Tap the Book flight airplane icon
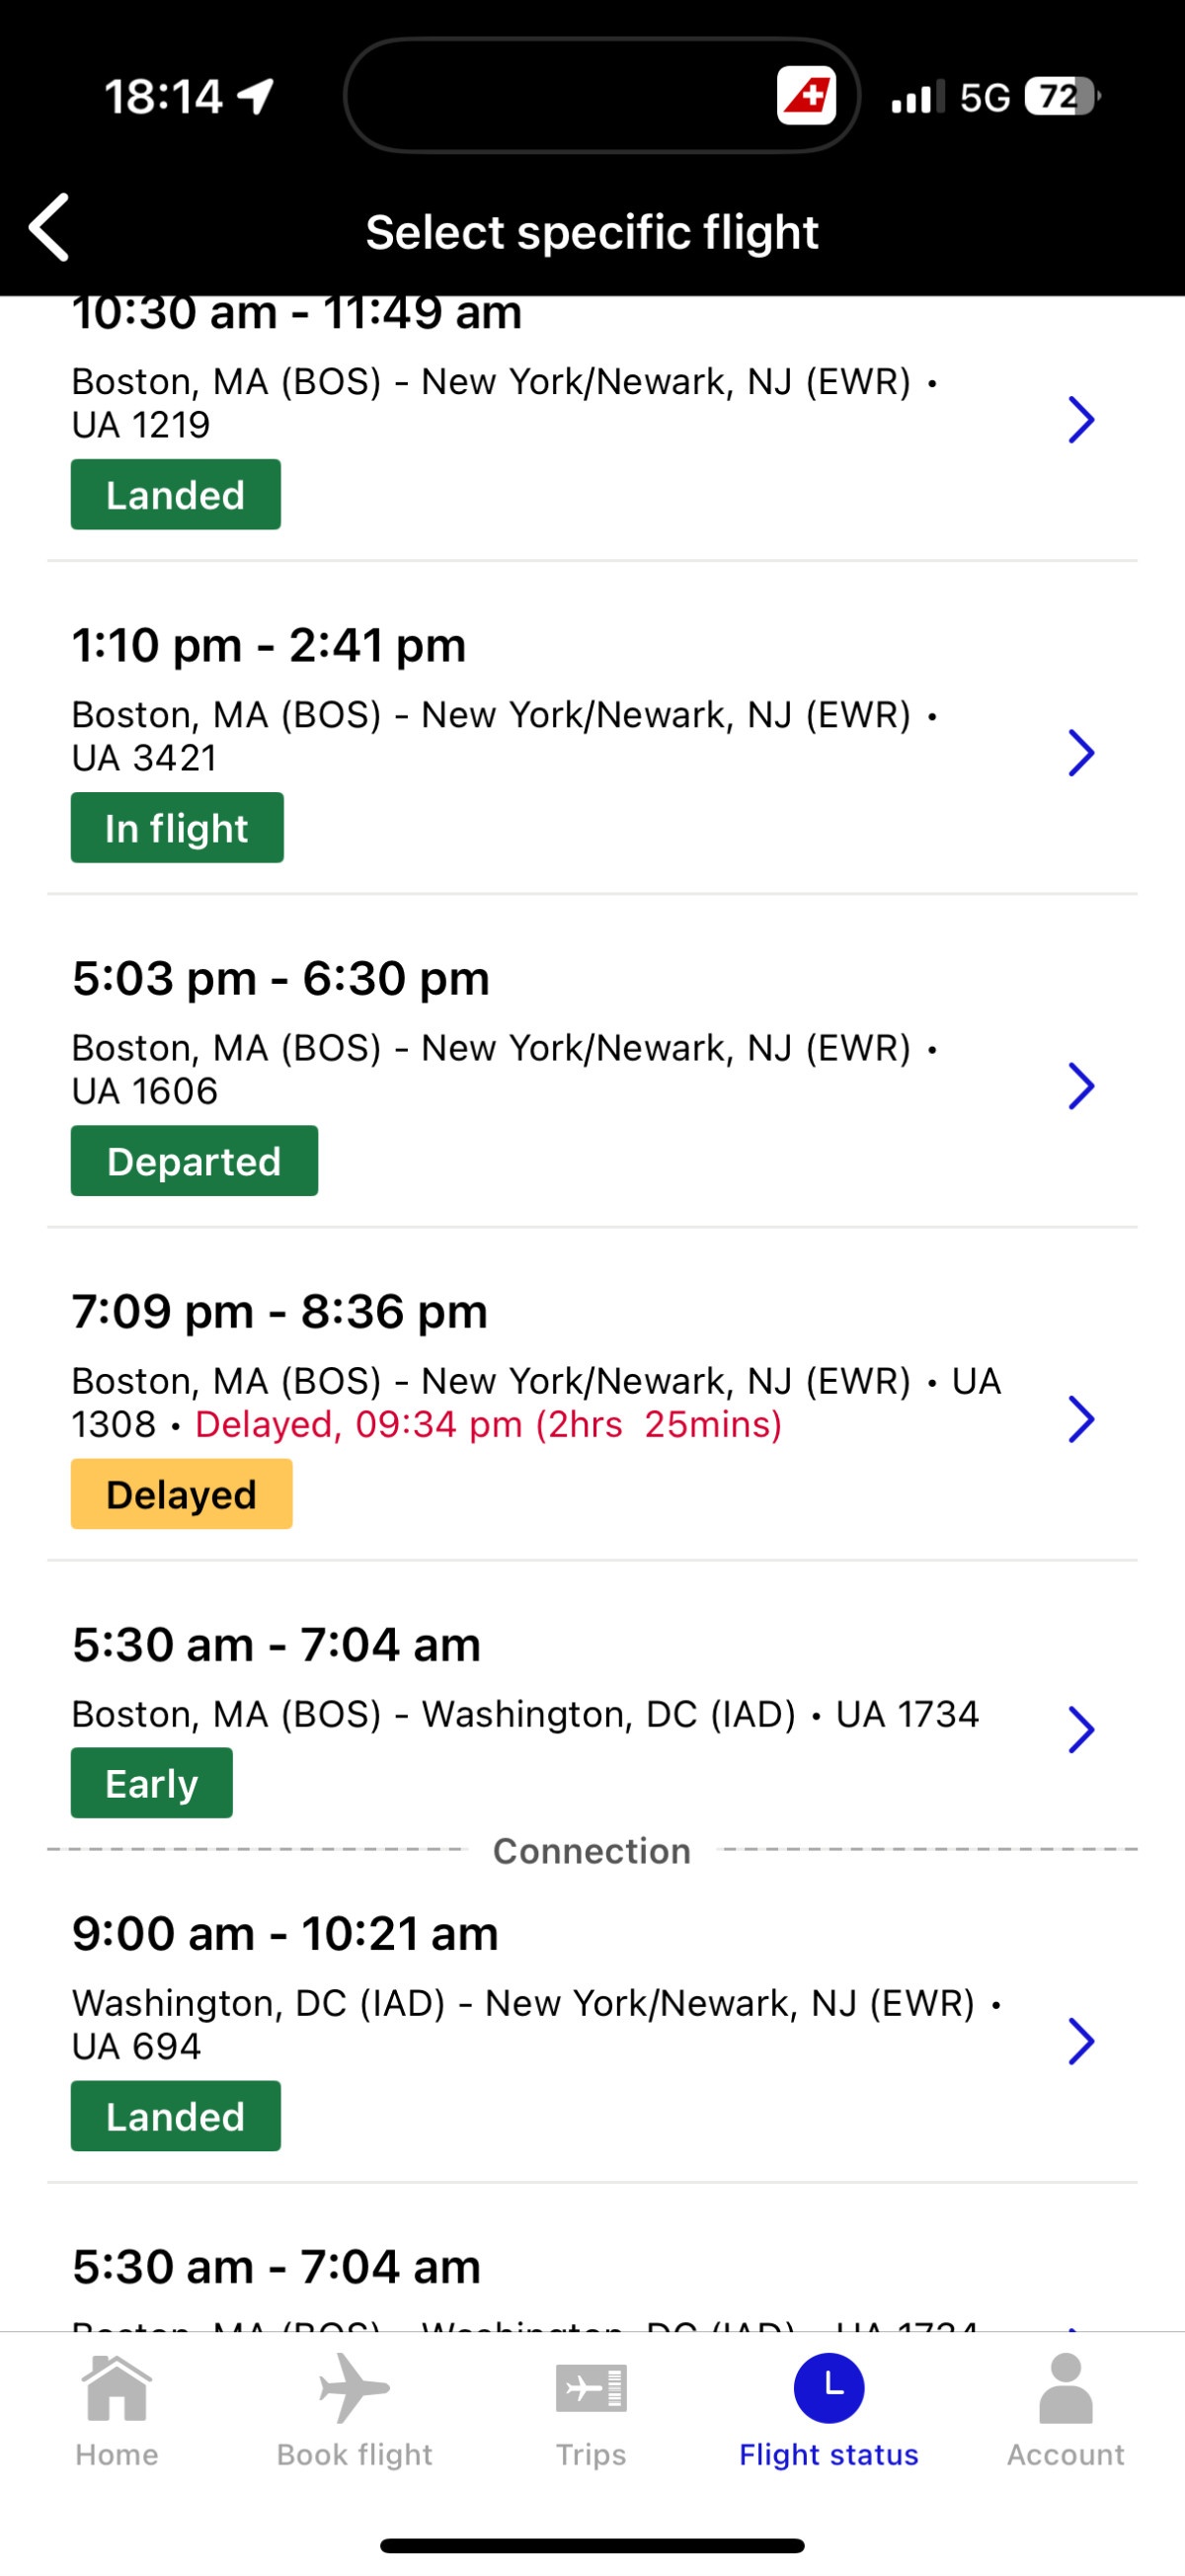The height and width of the screenshot is (2576, 1185). [354, 2388]
